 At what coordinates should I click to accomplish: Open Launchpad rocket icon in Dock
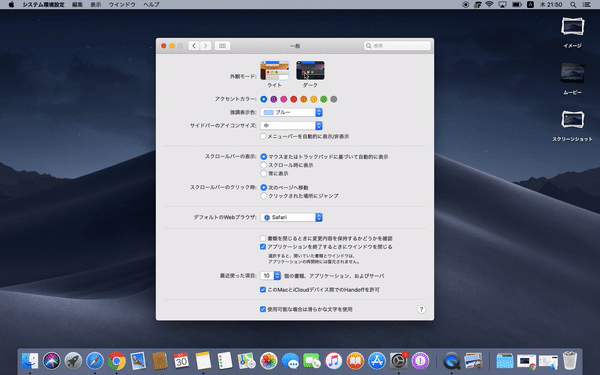tap(73, 361)
